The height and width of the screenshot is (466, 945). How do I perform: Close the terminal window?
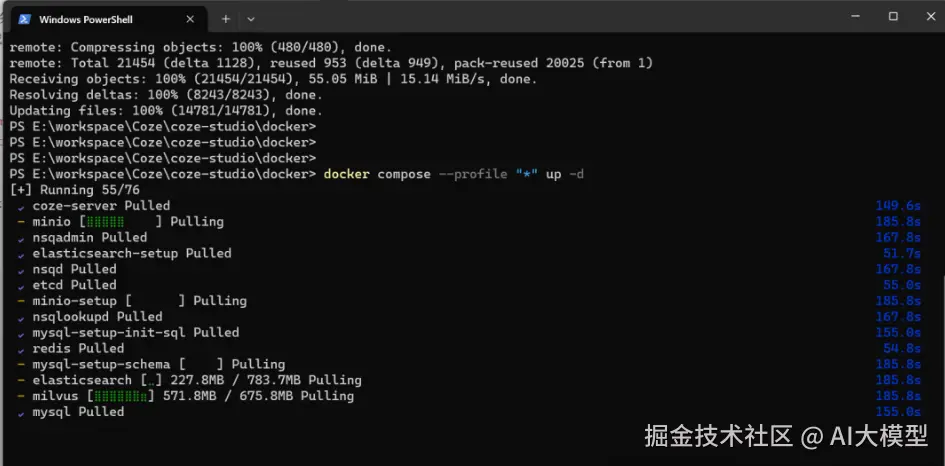click(x=931, y=17)
